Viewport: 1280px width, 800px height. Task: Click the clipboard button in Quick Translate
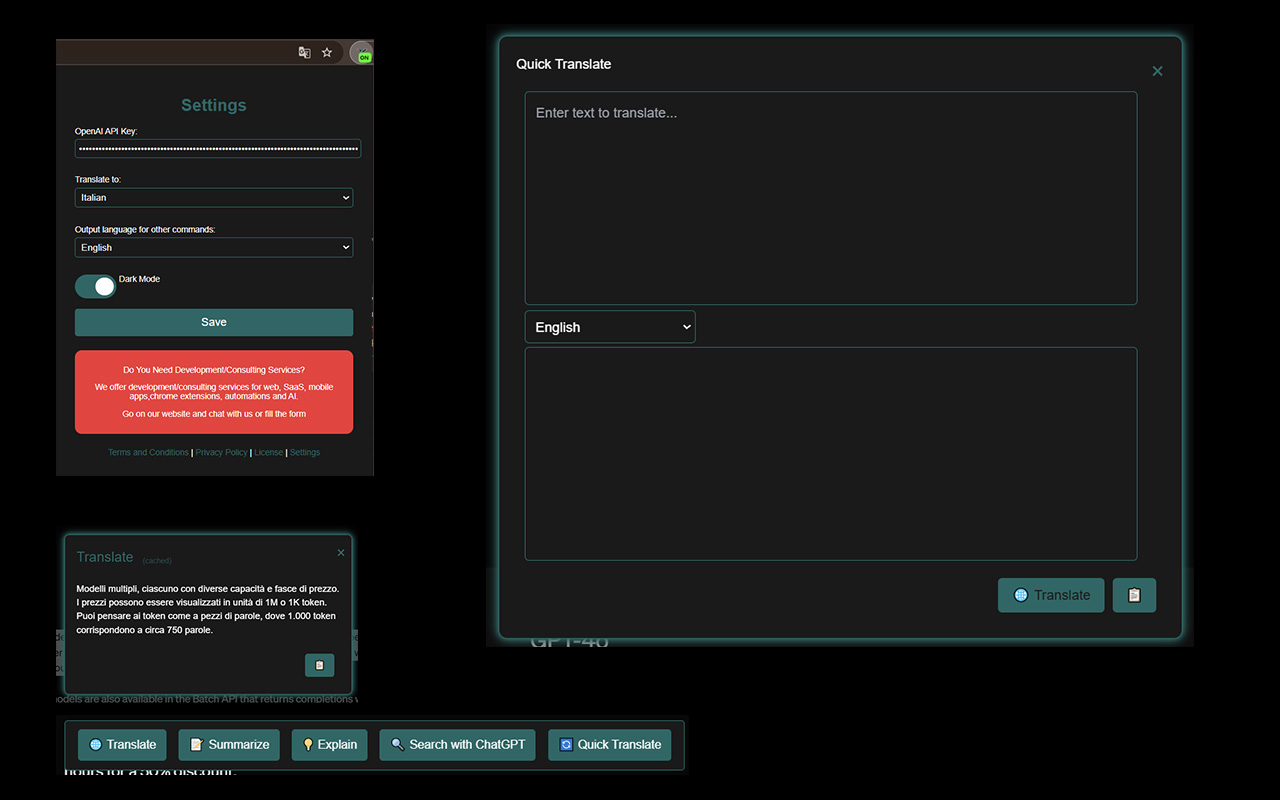[x=1134, y=595]
